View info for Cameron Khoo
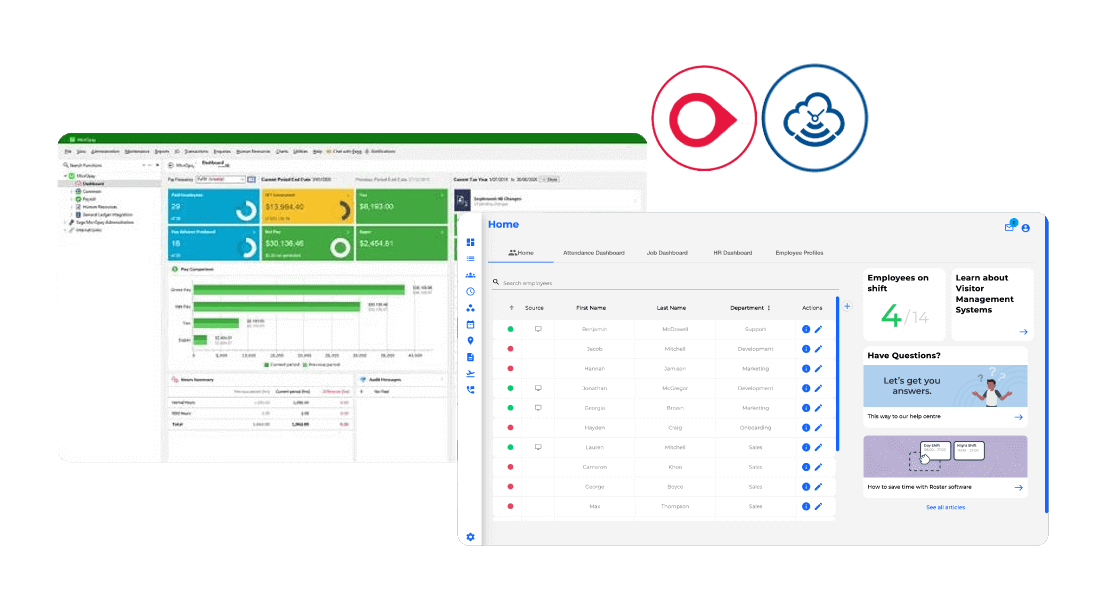The image size is (1106, 611). tap(806, 467)
